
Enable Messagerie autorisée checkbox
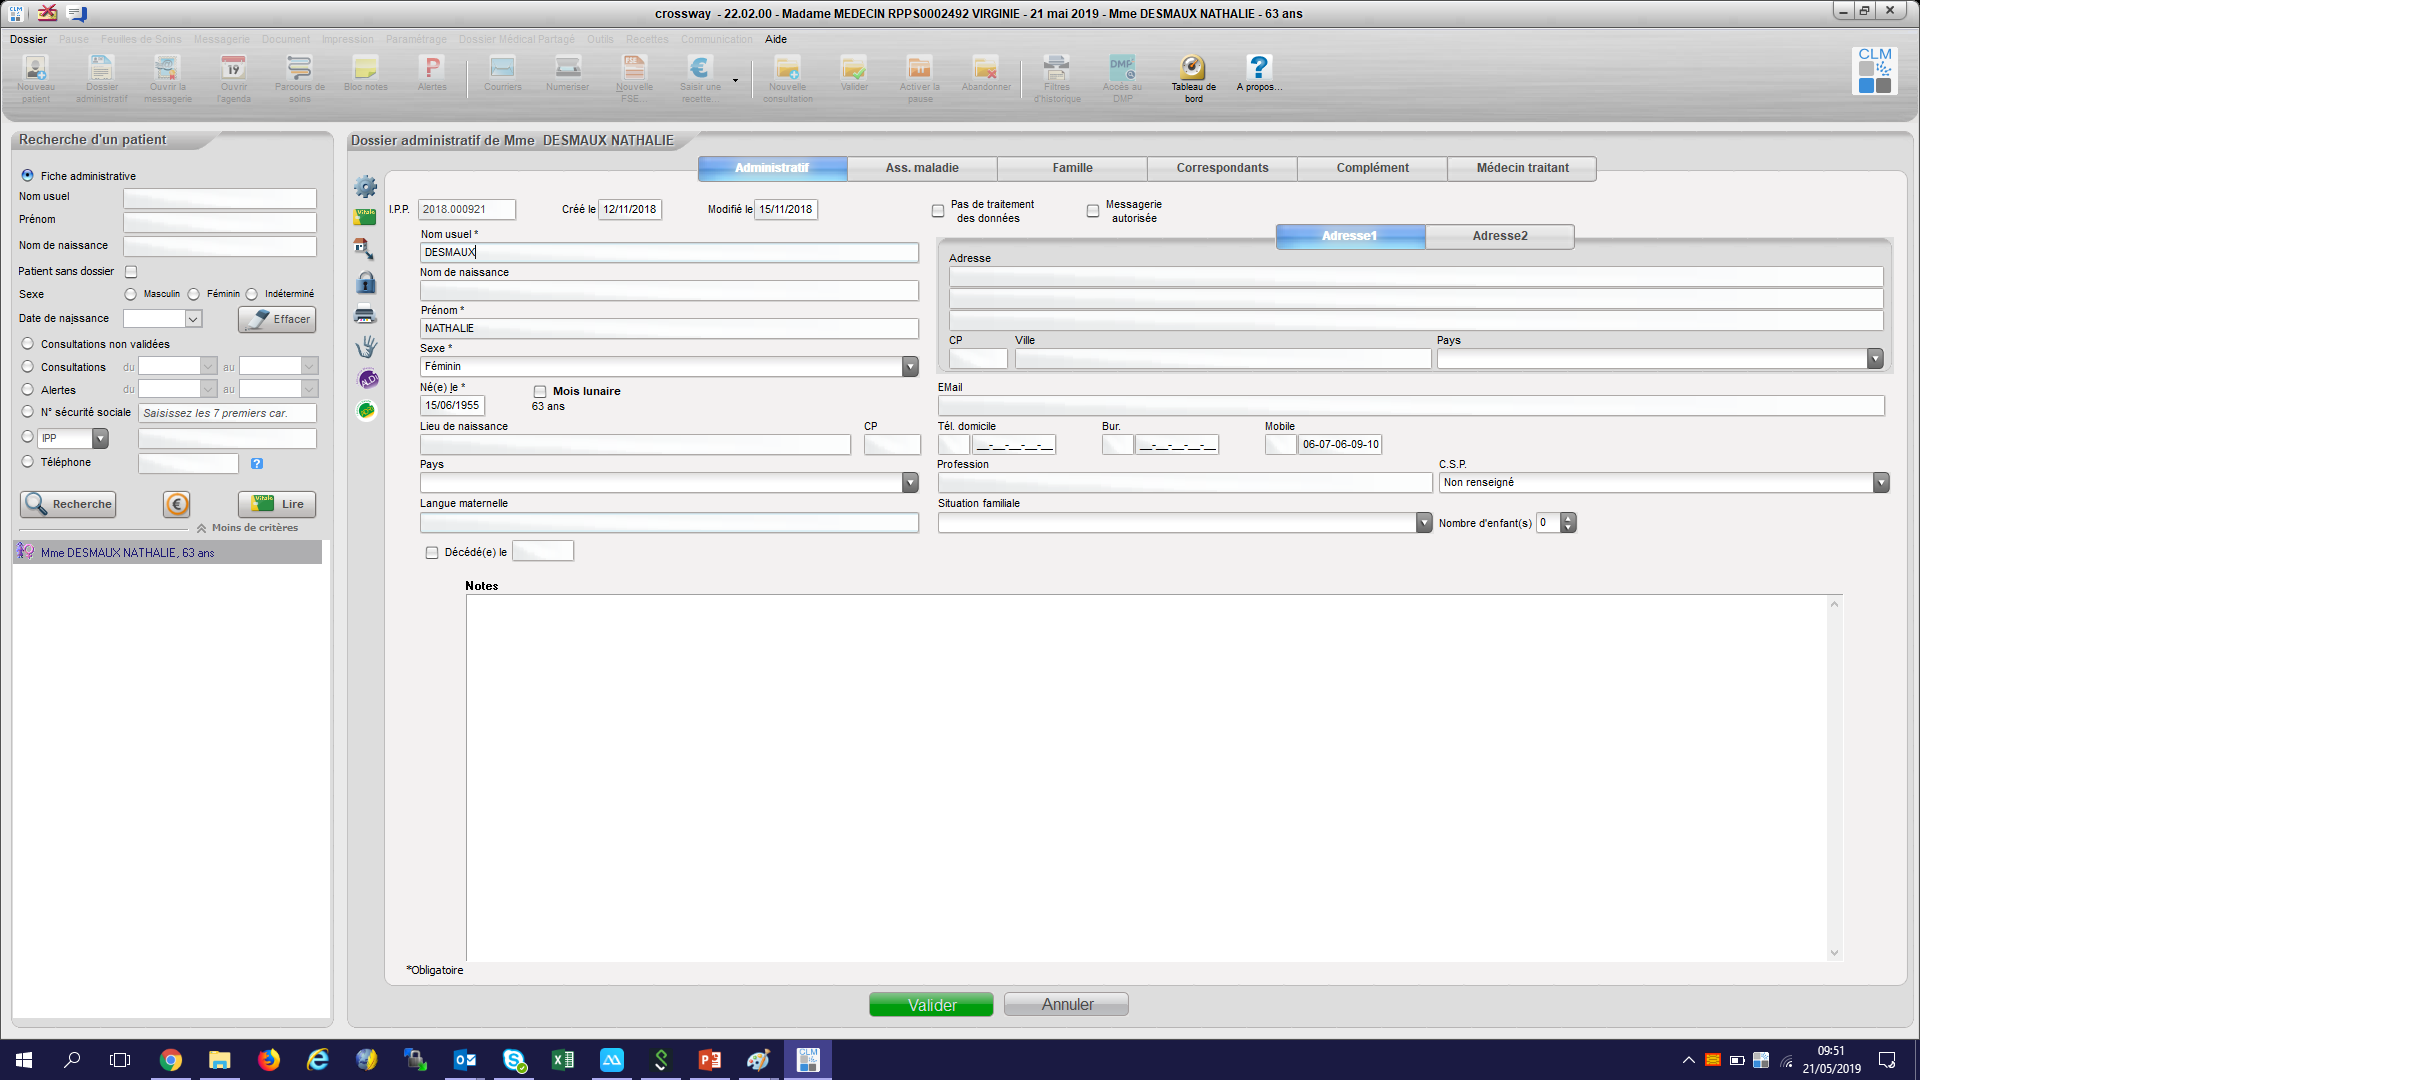click(x=1093, y=211)
